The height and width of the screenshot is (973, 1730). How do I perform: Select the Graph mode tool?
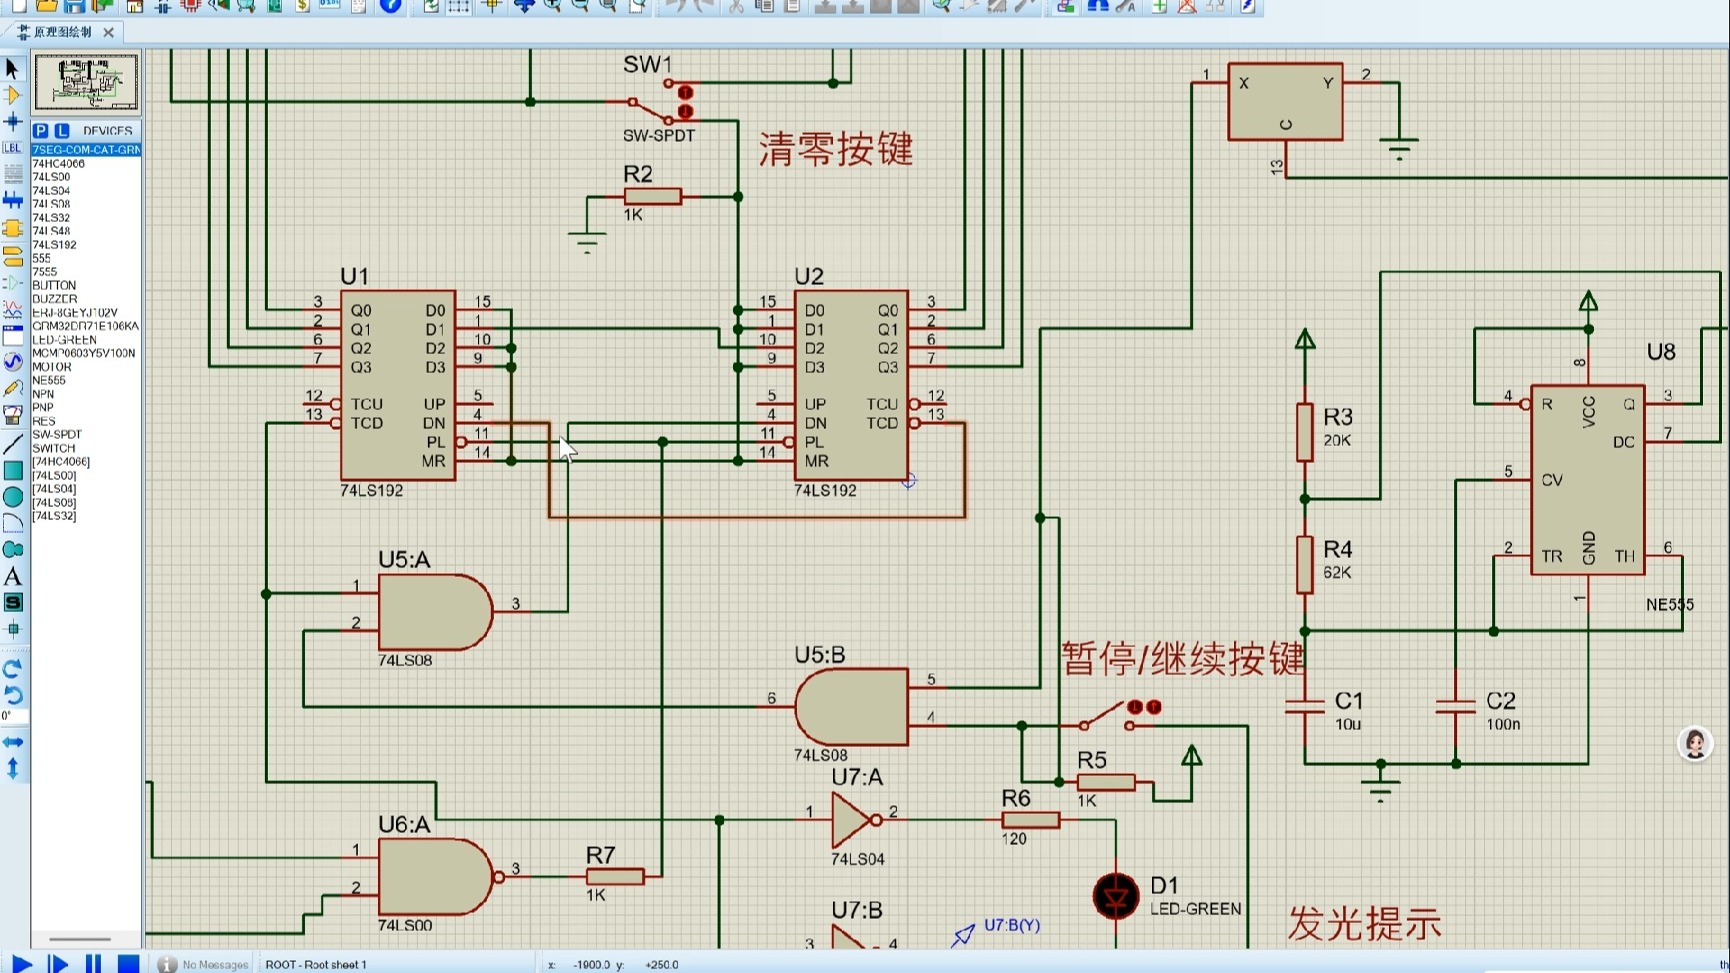(13, 310)
